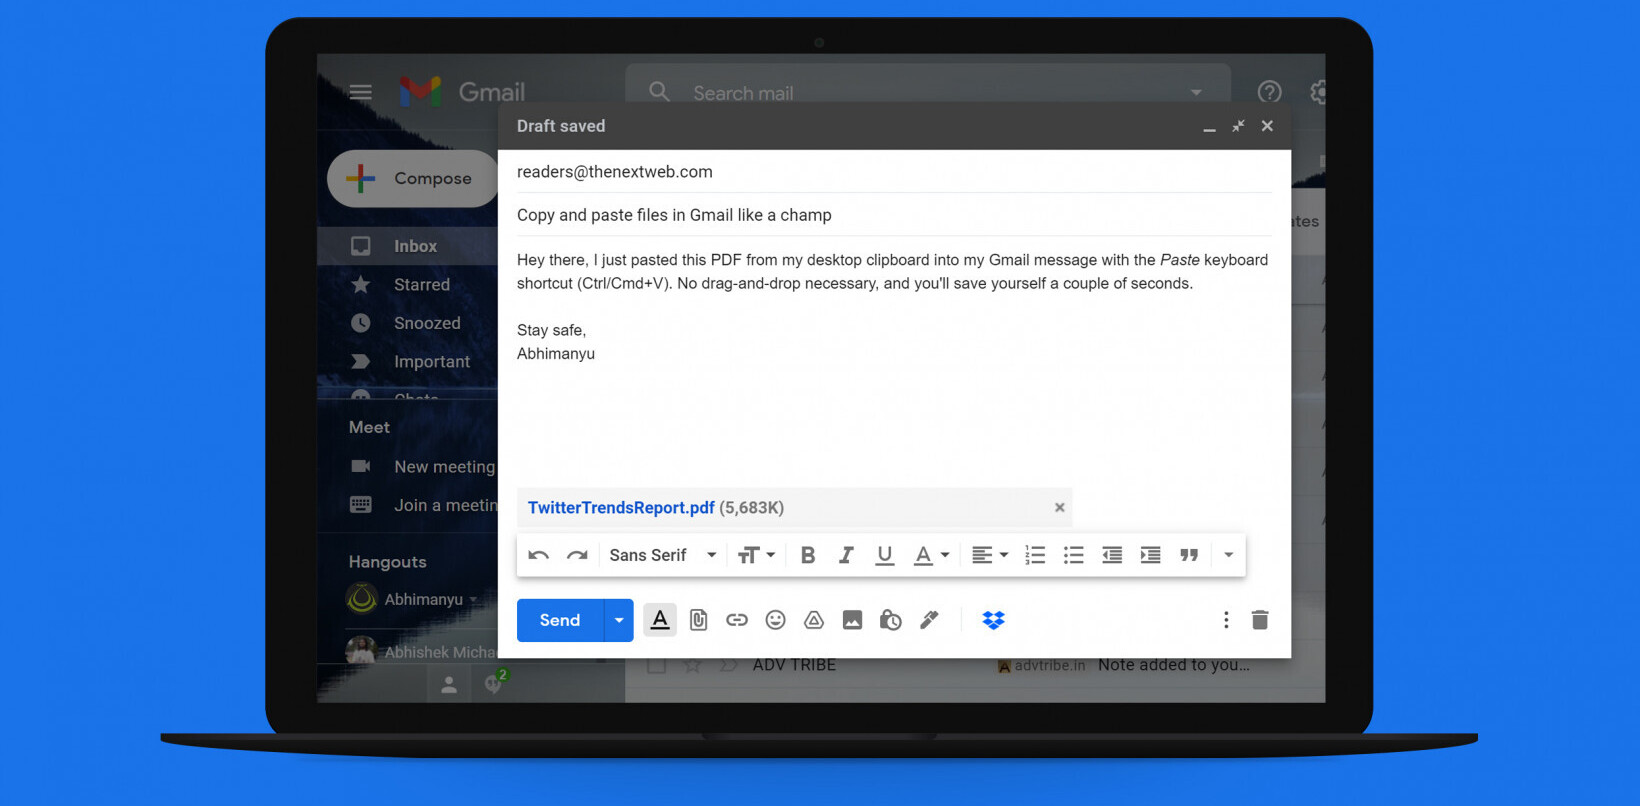Click the attach files paperclip icon

(x=698, y=620)
